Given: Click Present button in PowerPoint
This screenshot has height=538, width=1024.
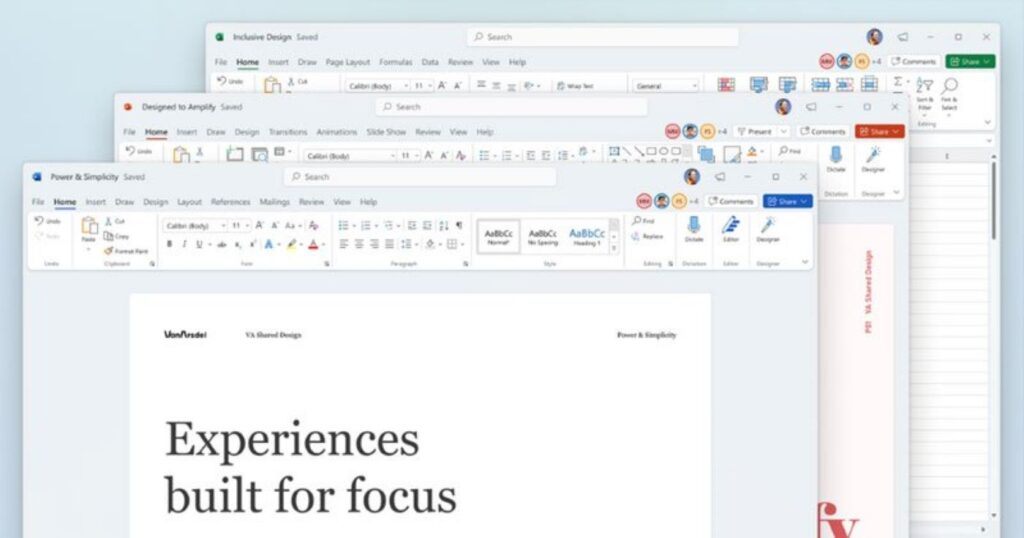Looking at the screenshot, I should tap(755, 131).
